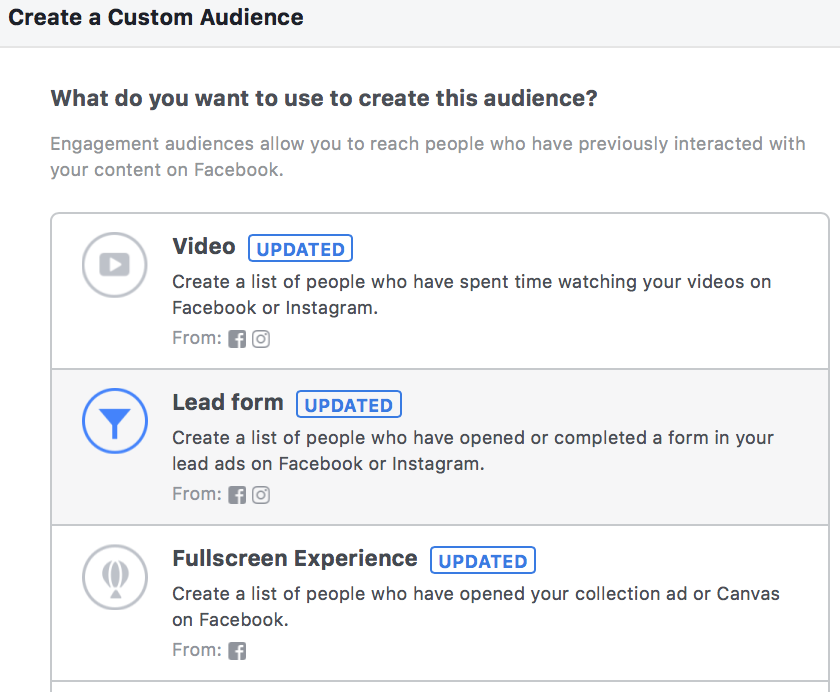Click the UPDATED badge next to Lead form
The width and height of the screenshot is (840, 692).
349,404
